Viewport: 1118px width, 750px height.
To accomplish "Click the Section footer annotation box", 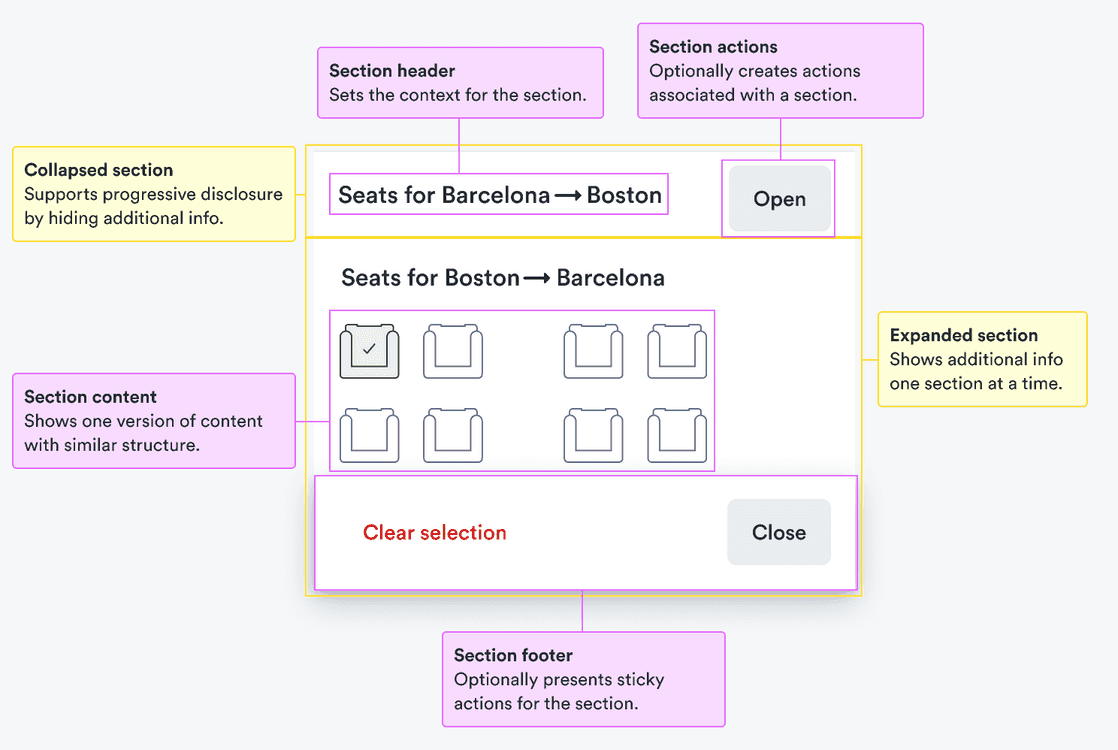I will pyautogui.click(x=583, y=679).
